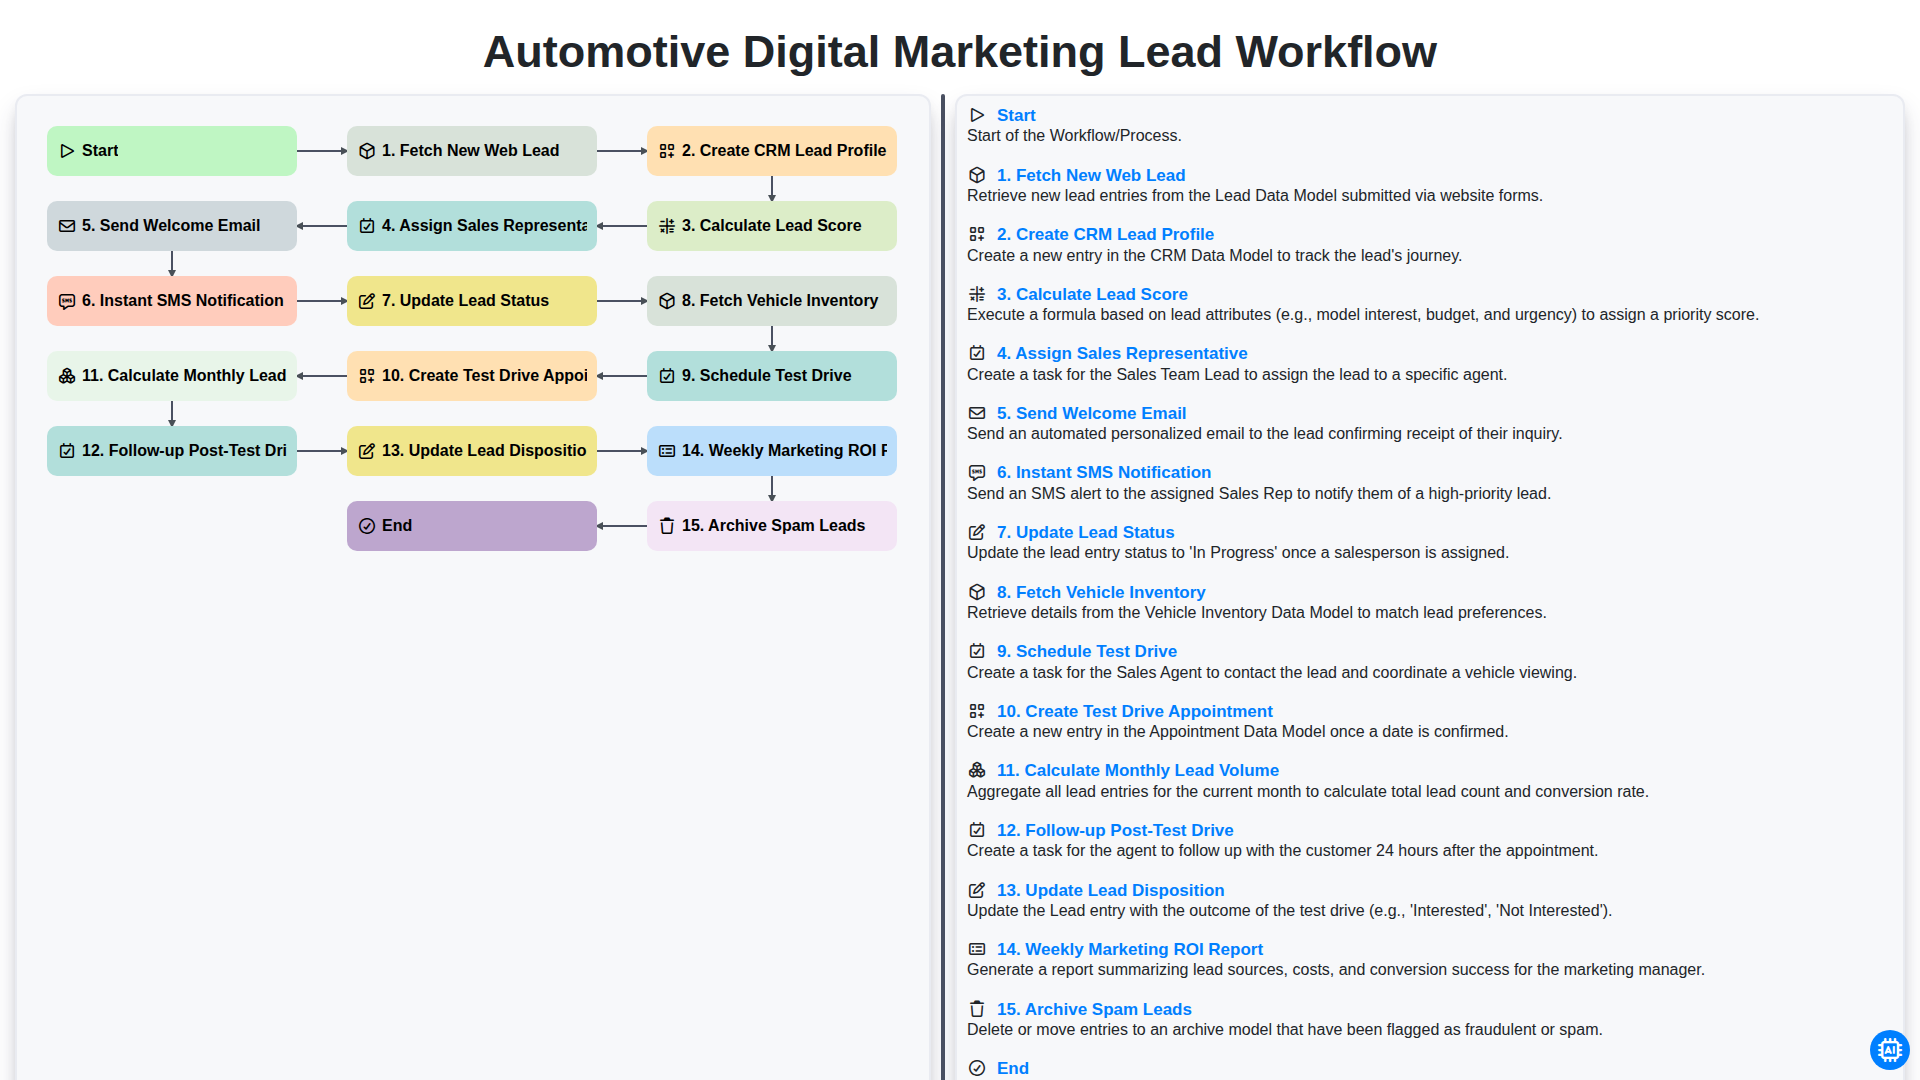Open the AI assistant chip button
Image resolution: width=1920 pixels, height=1080 pixels.
(x=1889, y=1050)
